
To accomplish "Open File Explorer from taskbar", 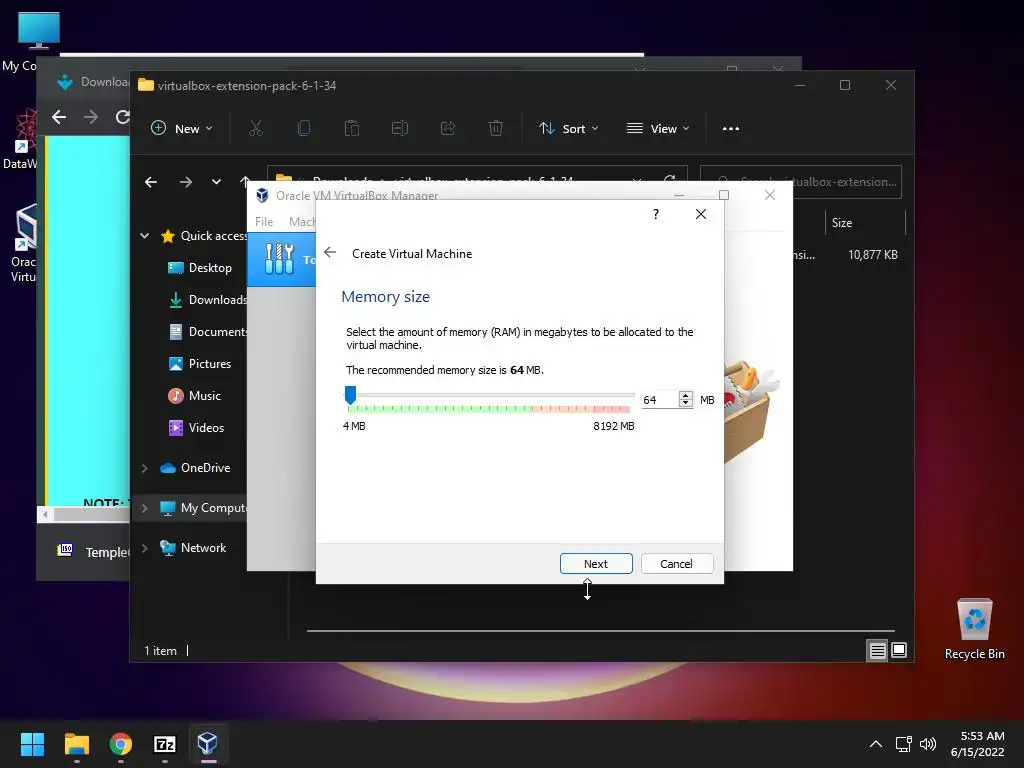I will (76, 744).
